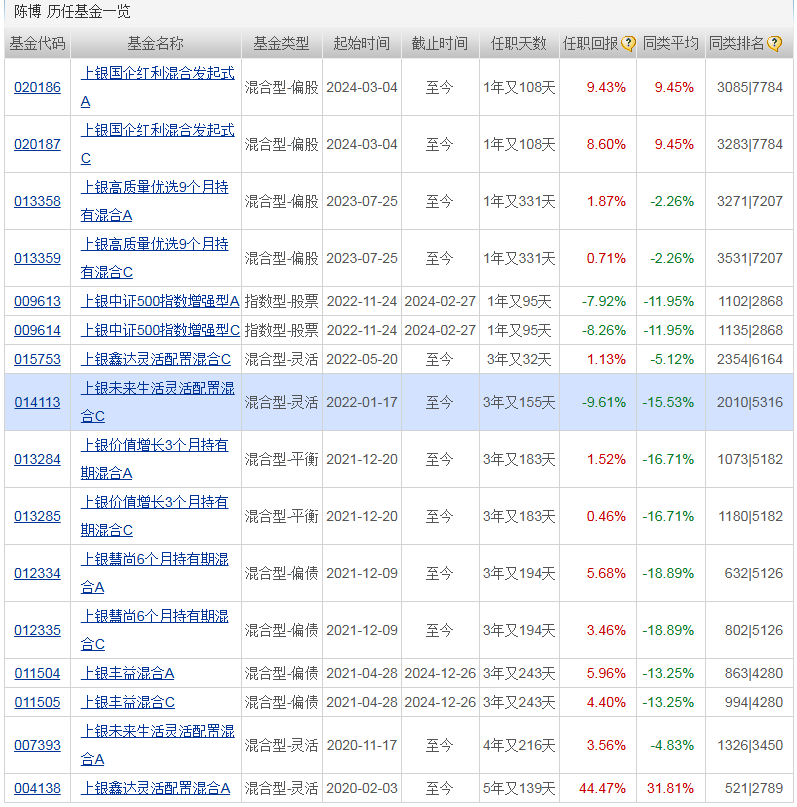This screenshot has height=807, width=797.
Task: Click the 基金代码 column header
Action: coord(37,44)
